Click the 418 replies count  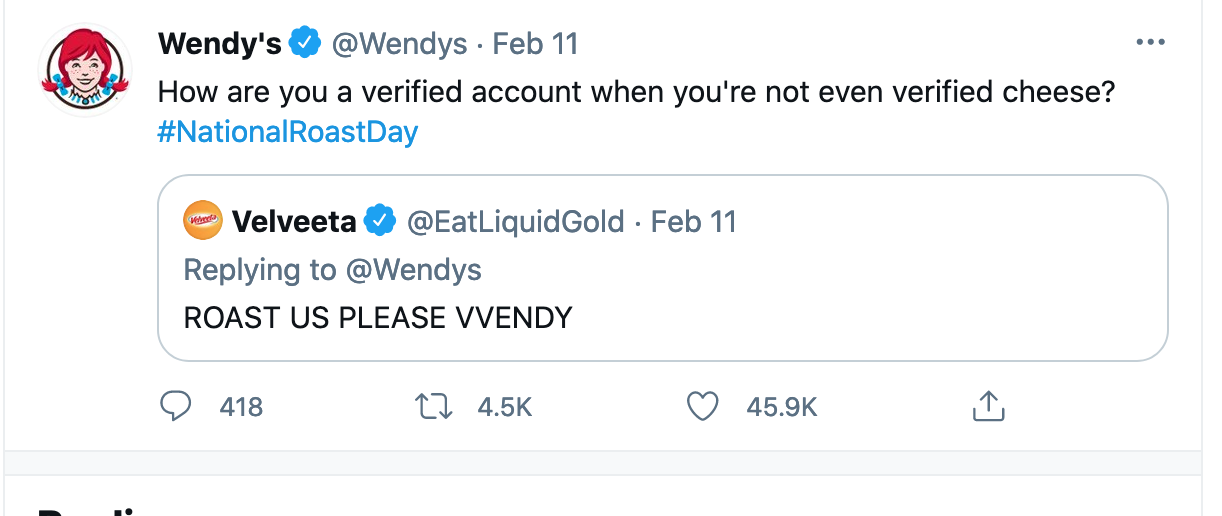241,407
